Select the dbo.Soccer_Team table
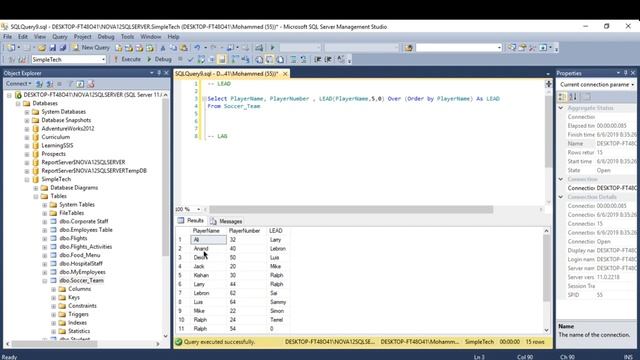 click(x=81, y=281)
